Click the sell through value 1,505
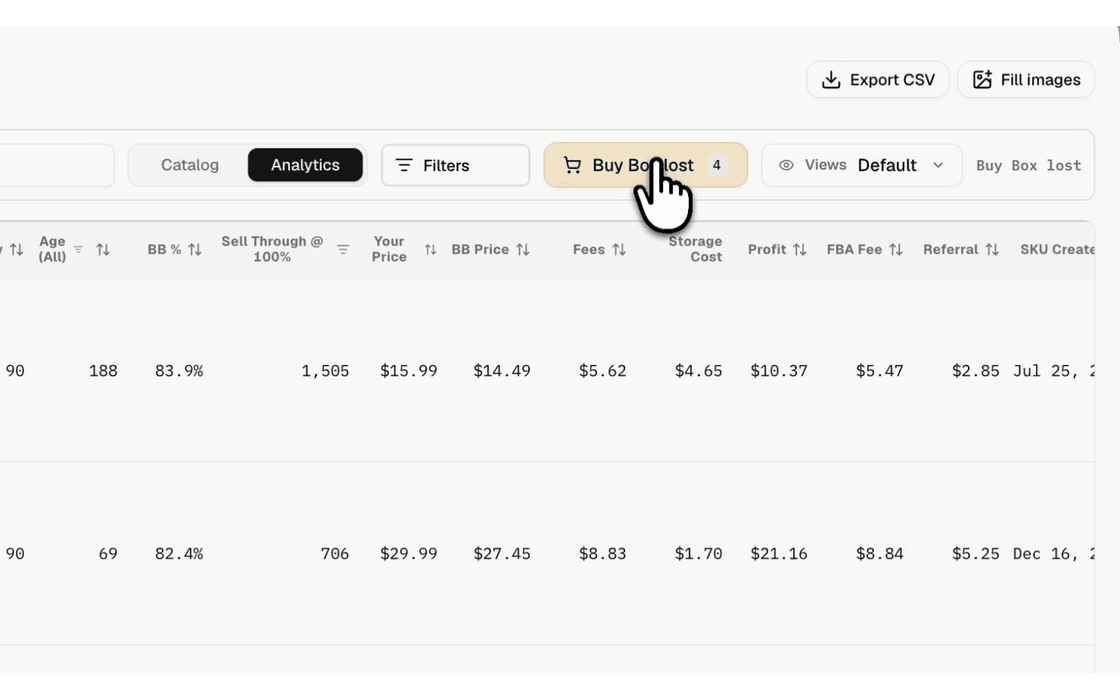The image size is (1120, 700). click(x=325, y=371)
